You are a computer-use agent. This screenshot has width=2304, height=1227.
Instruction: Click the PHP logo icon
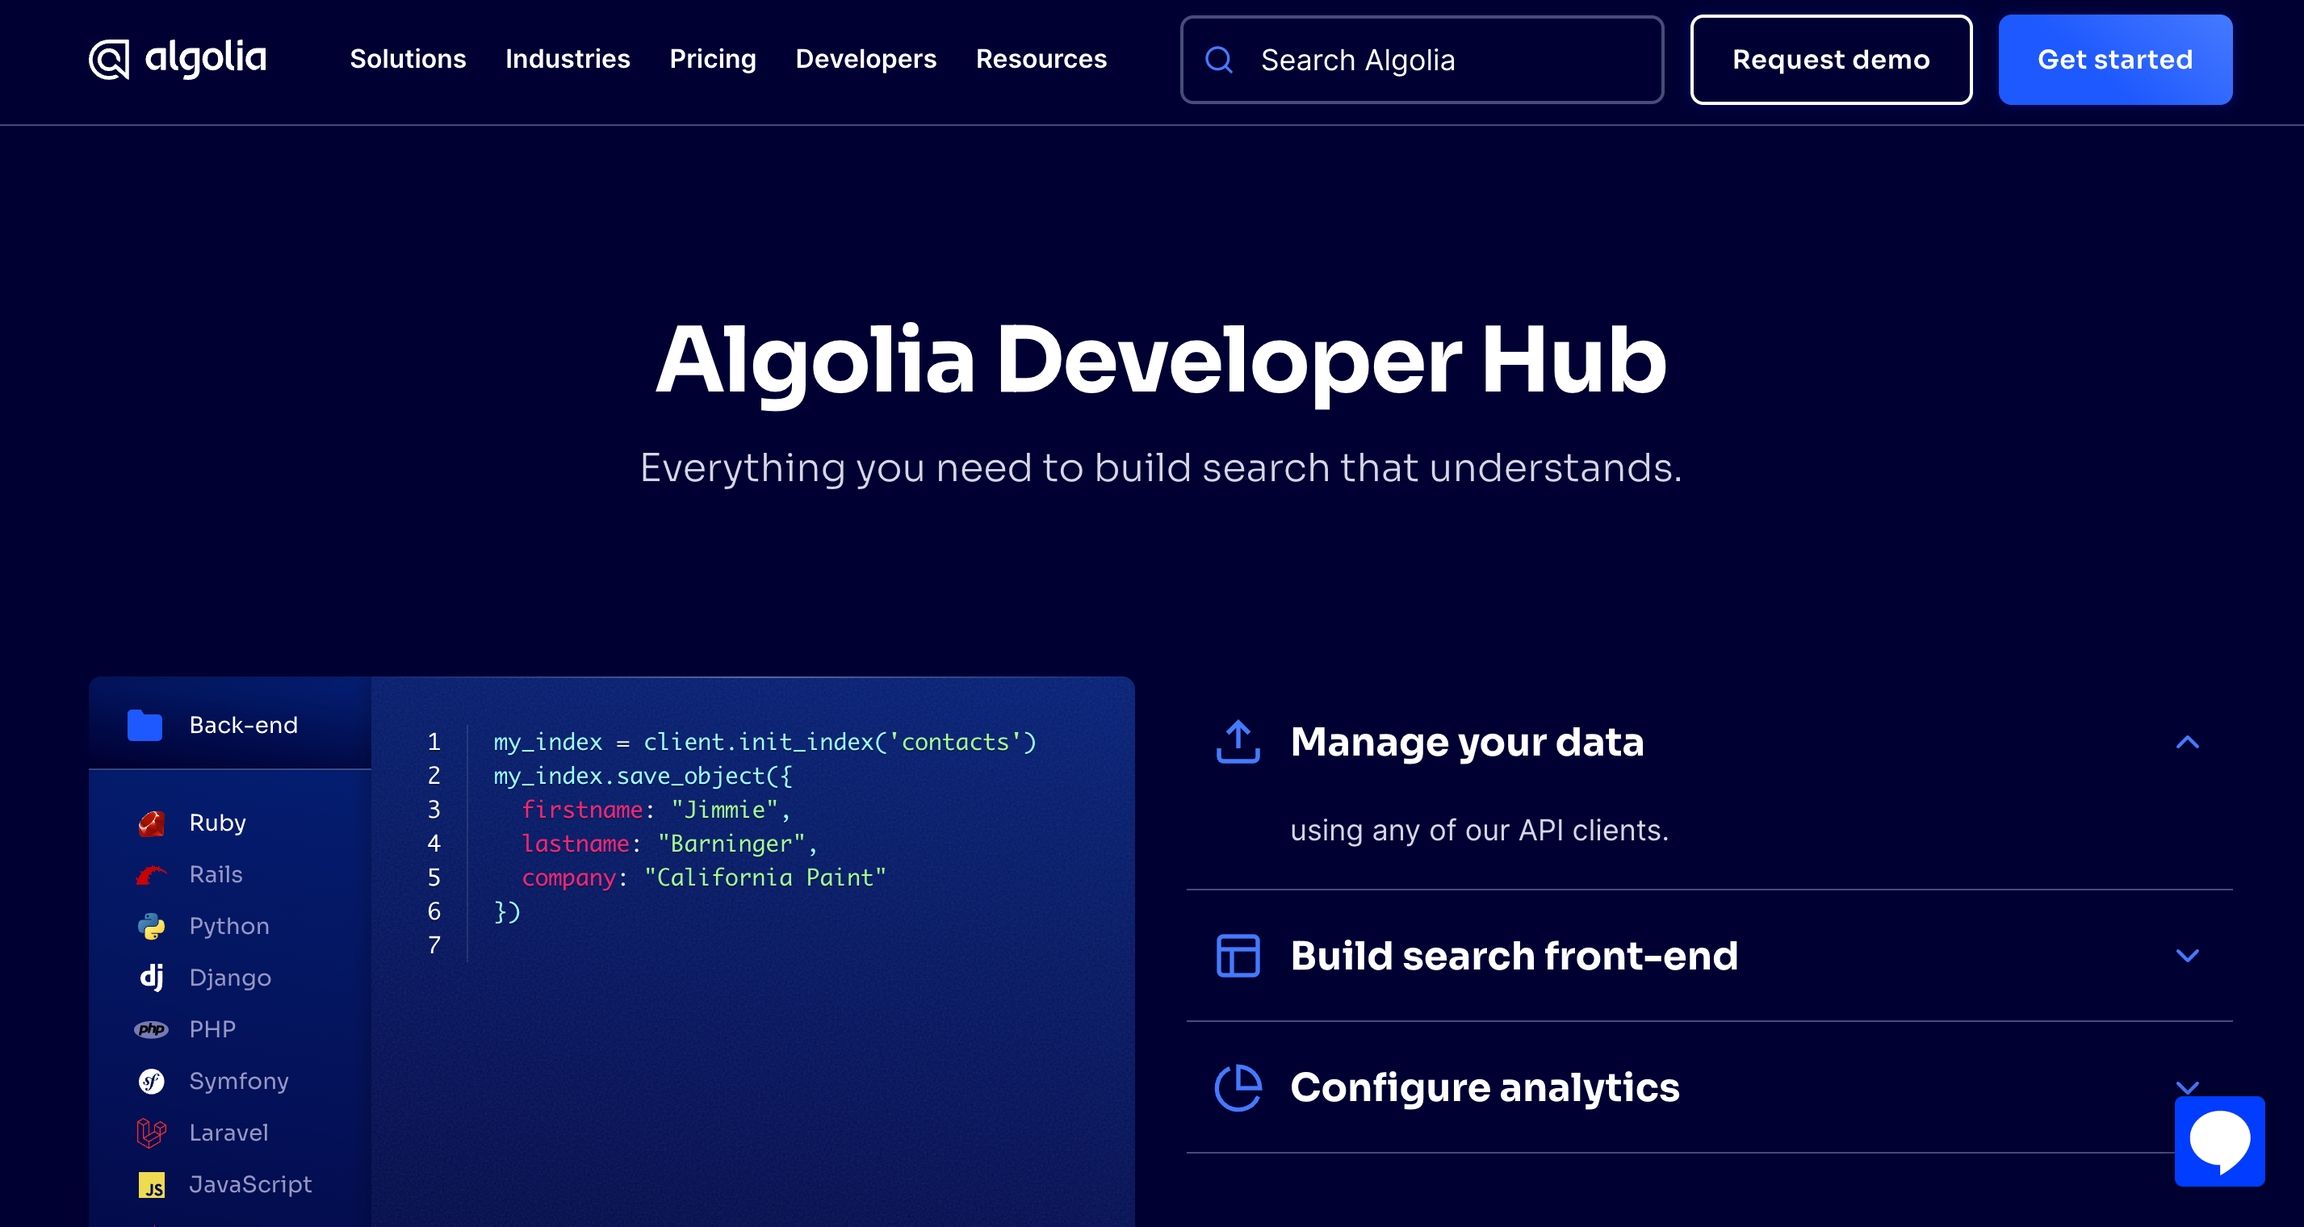[x=151, y=1029]
